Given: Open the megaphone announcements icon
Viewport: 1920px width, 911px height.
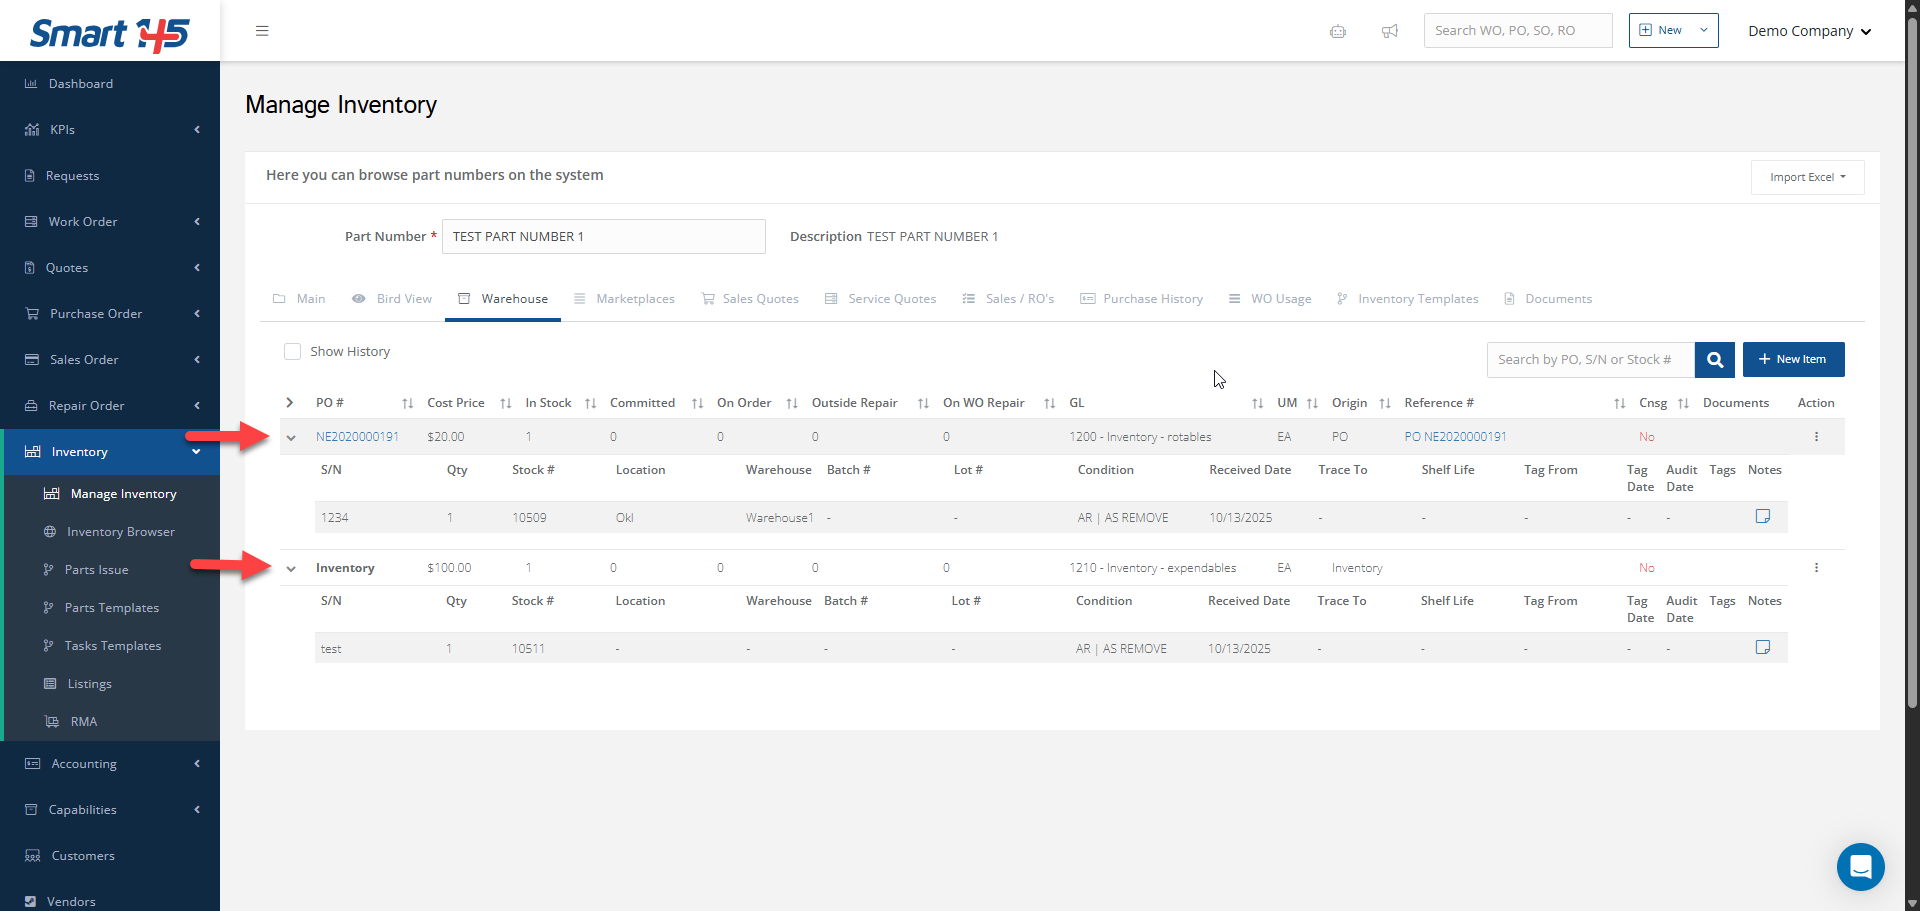Looking at the screenshot, I should click(x=1389, y=31).
